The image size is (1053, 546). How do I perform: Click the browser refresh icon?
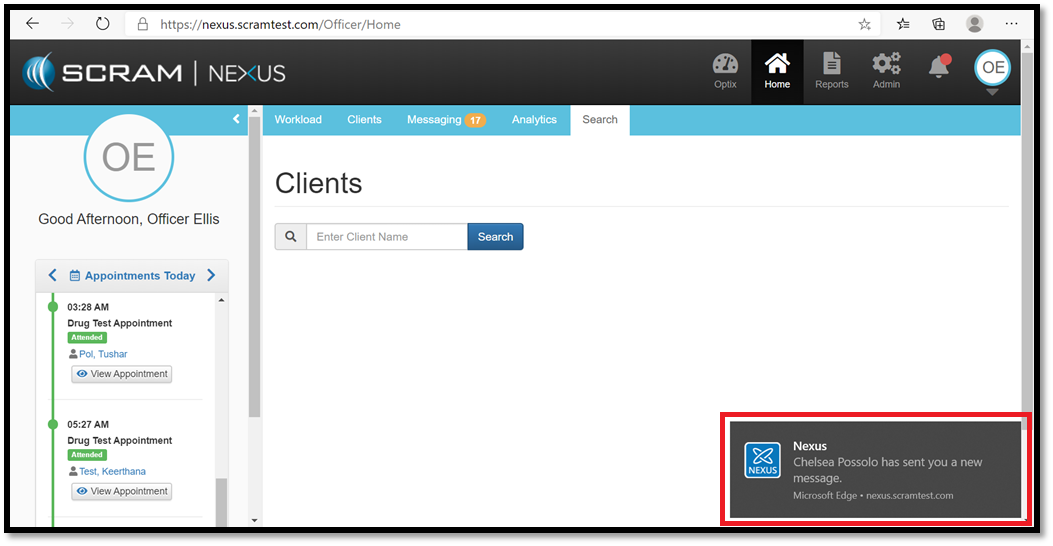(102, 24)
